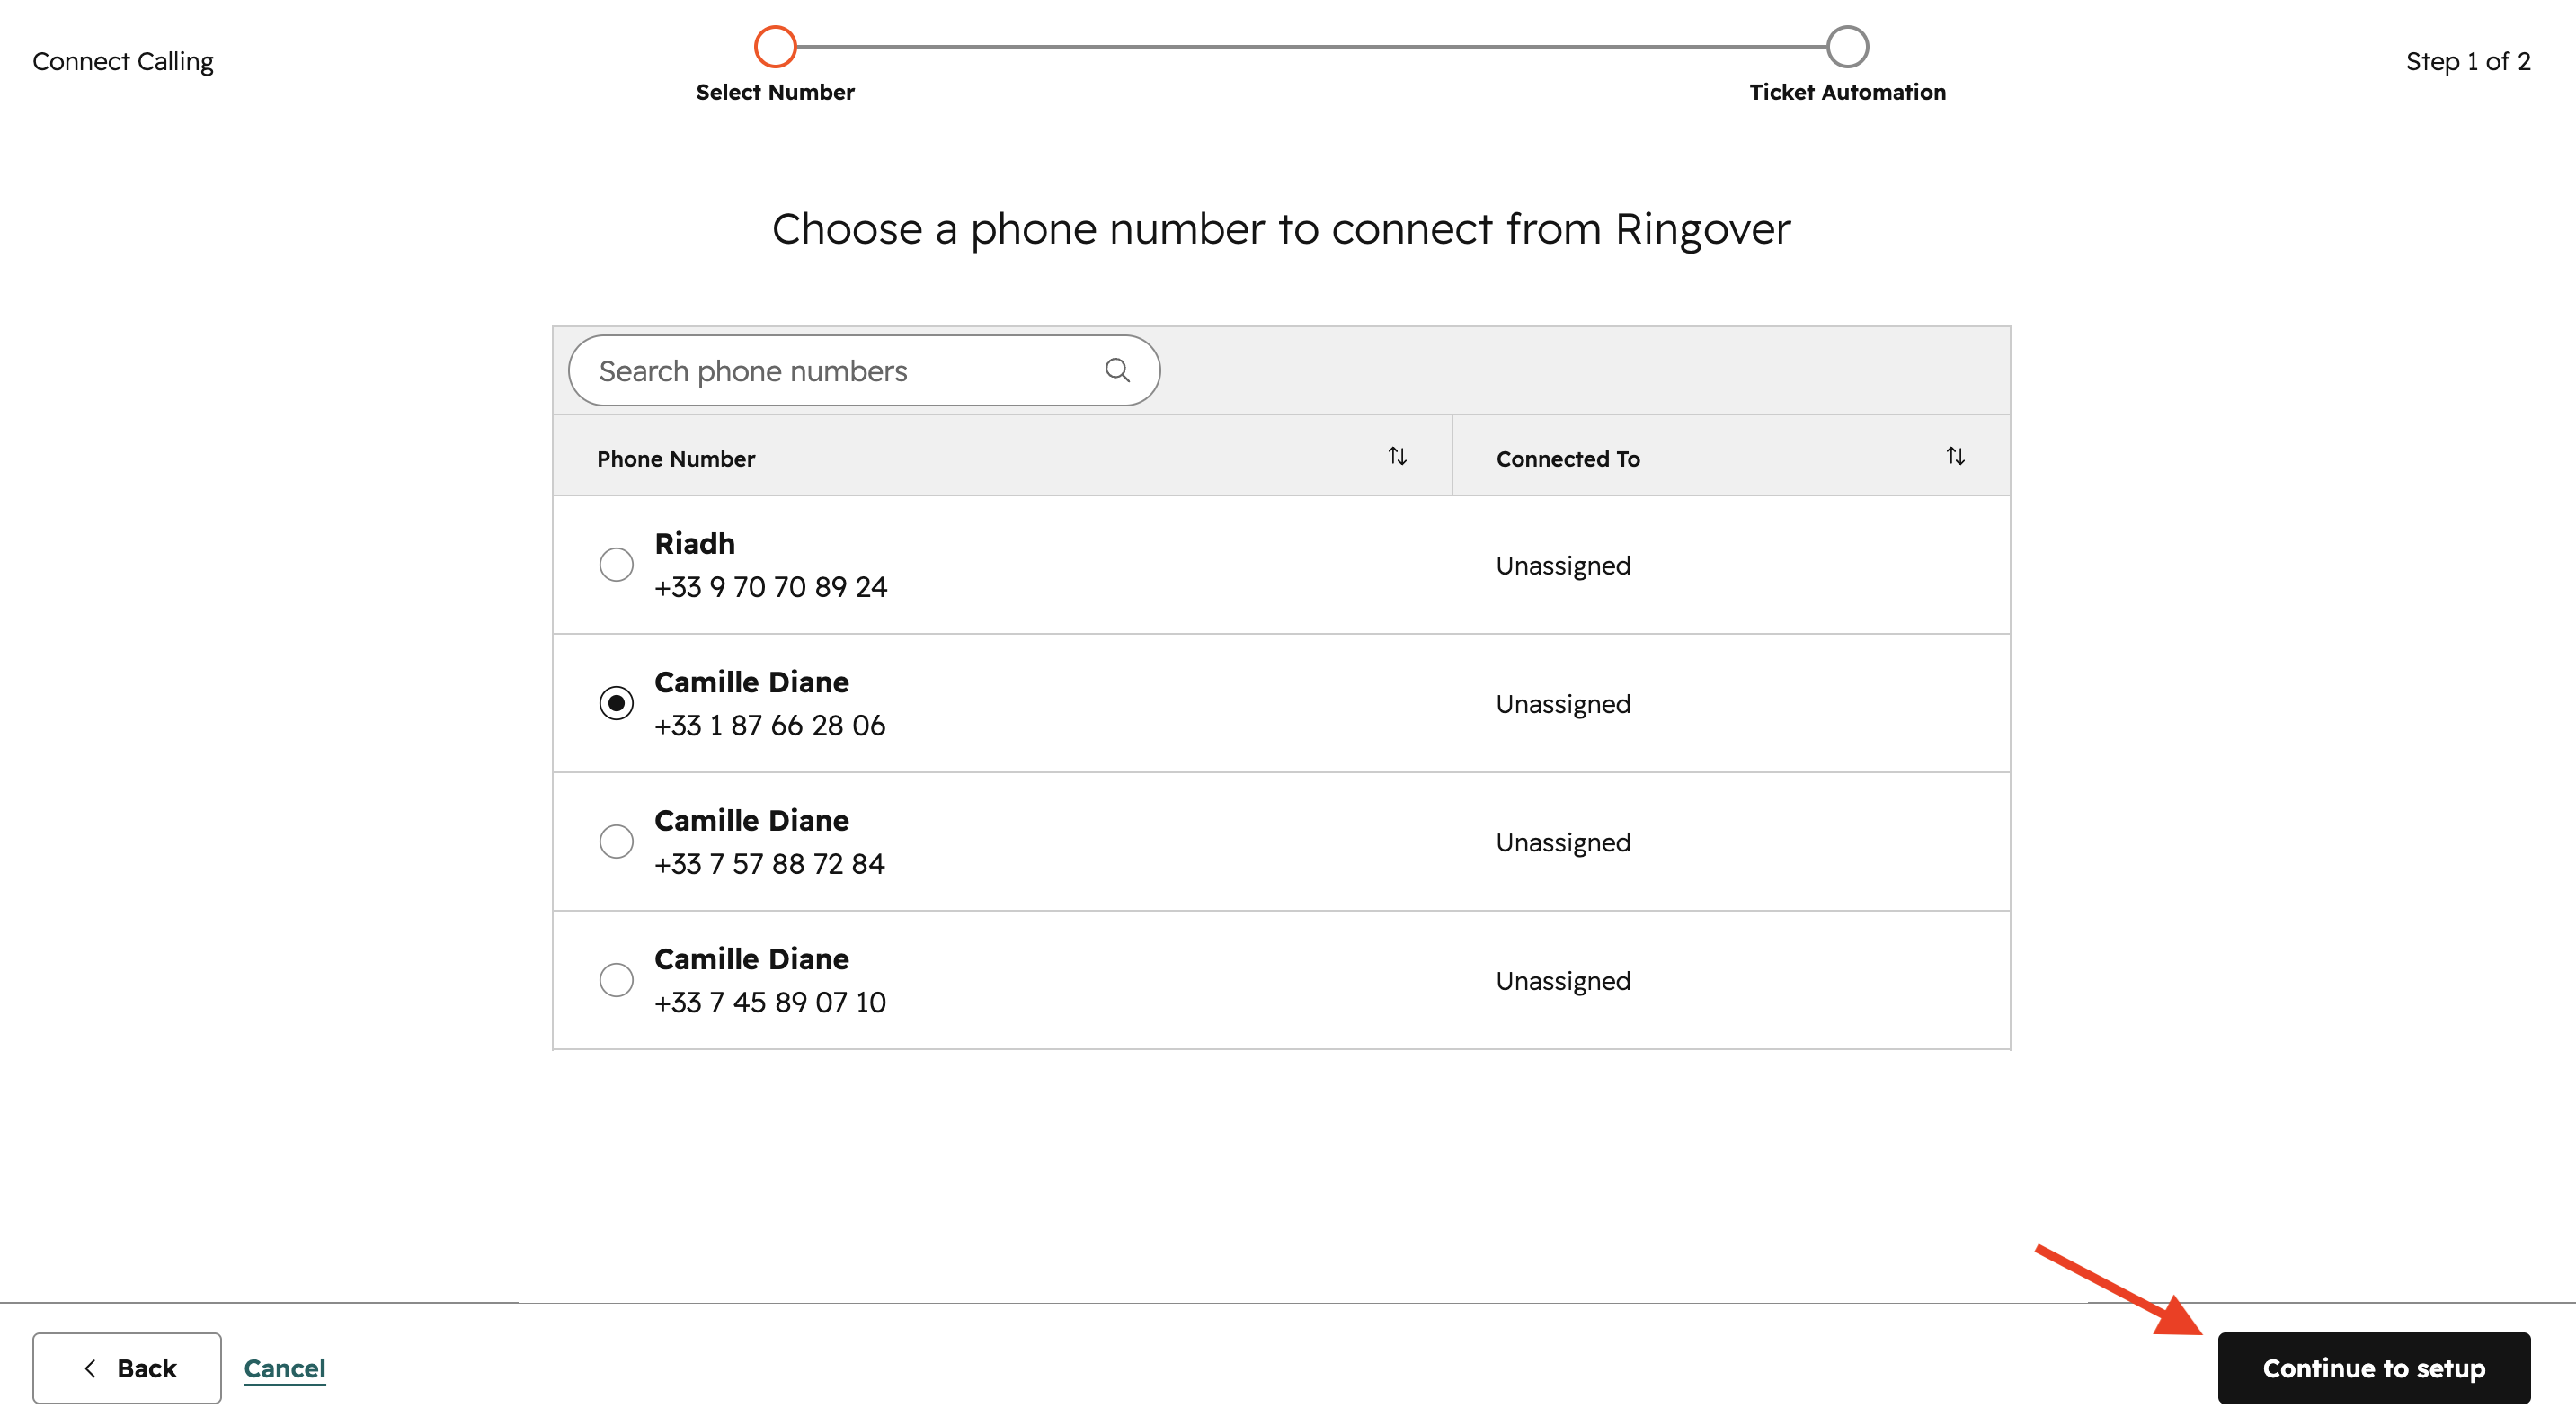This screenshot has height=1426, width=2576.
Task: Click the Ticket Automation step circle
Action: point(1847,46)
